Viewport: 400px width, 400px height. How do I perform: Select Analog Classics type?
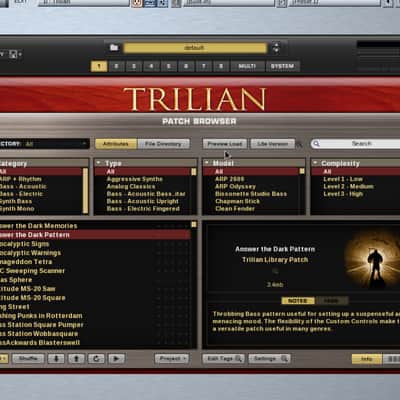[x=131, y=186]
